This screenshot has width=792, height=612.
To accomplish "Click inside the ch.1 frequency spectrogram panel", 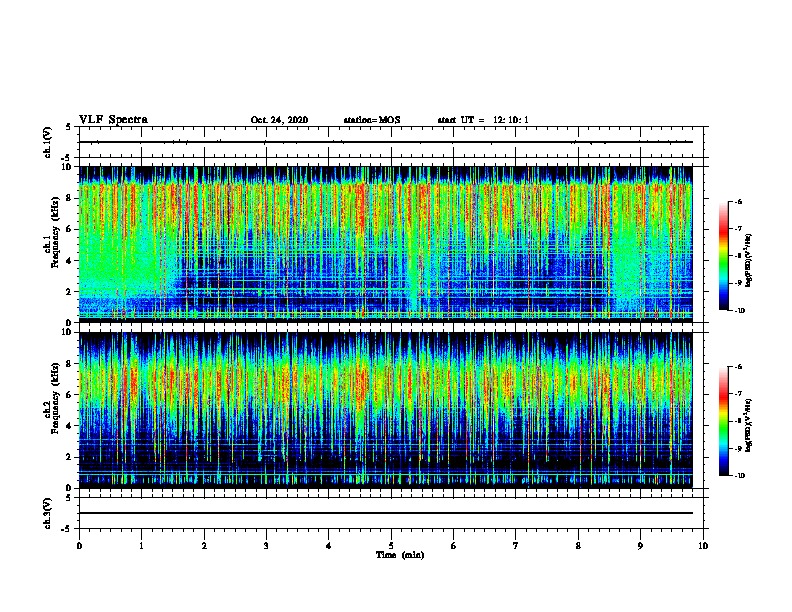I will 385,244.
